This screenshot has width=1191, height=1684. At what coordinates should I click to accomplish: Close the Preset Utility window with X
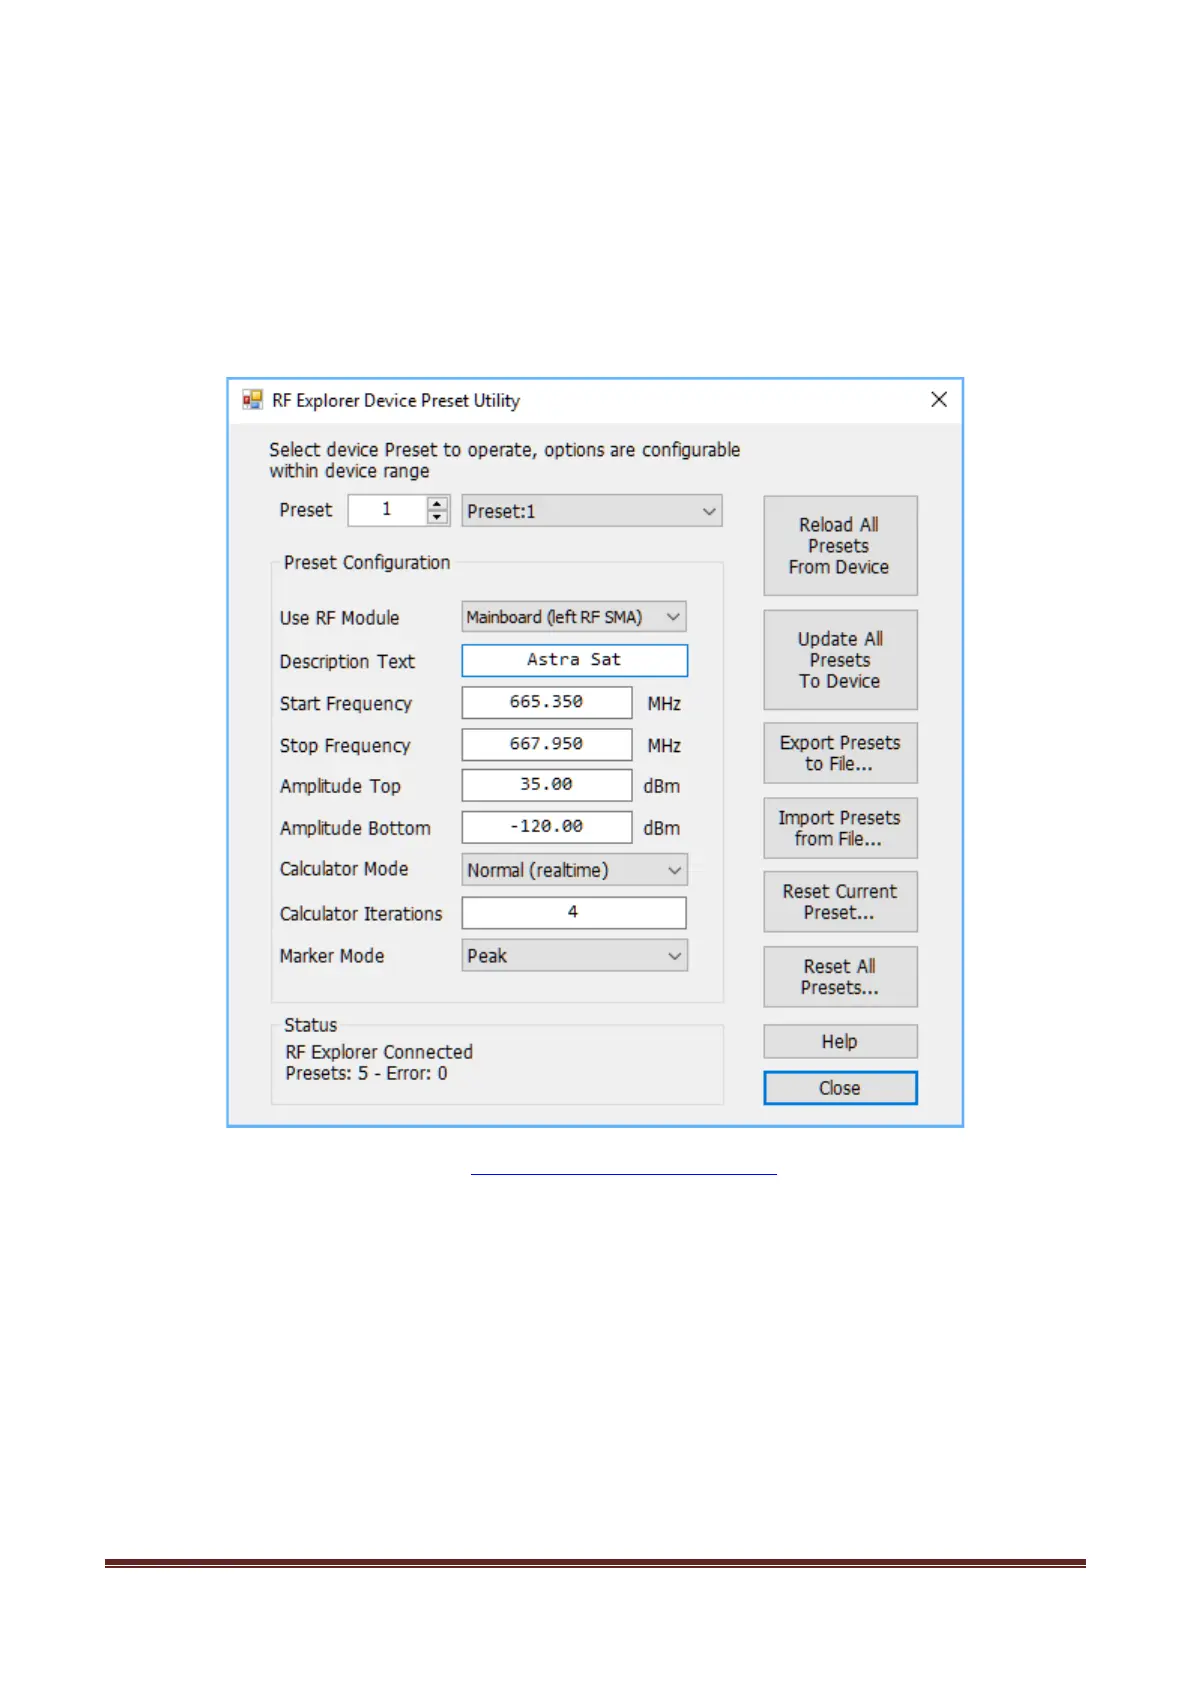pos(939,399)
